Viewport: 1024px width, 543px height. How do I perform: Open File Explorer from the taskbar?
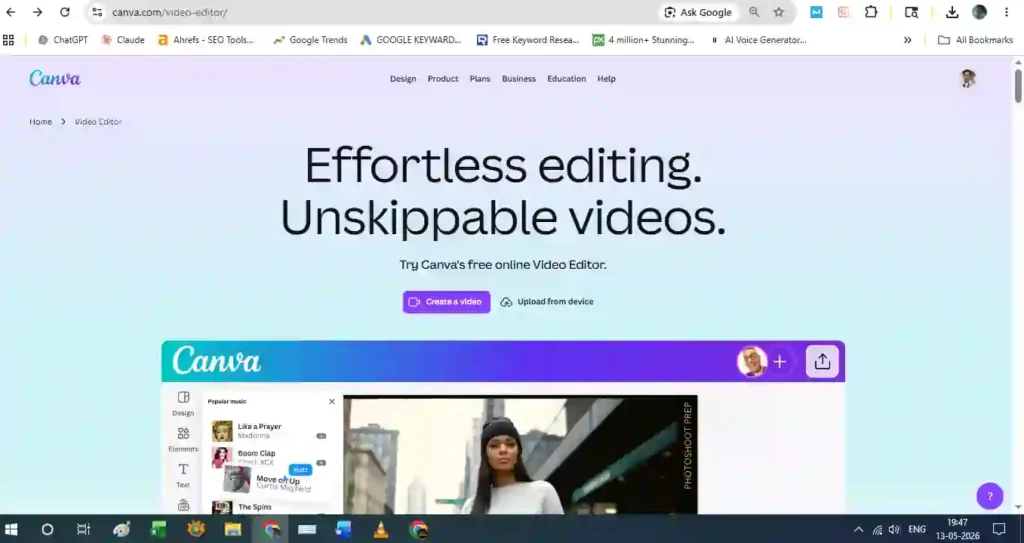coord(232,529)
